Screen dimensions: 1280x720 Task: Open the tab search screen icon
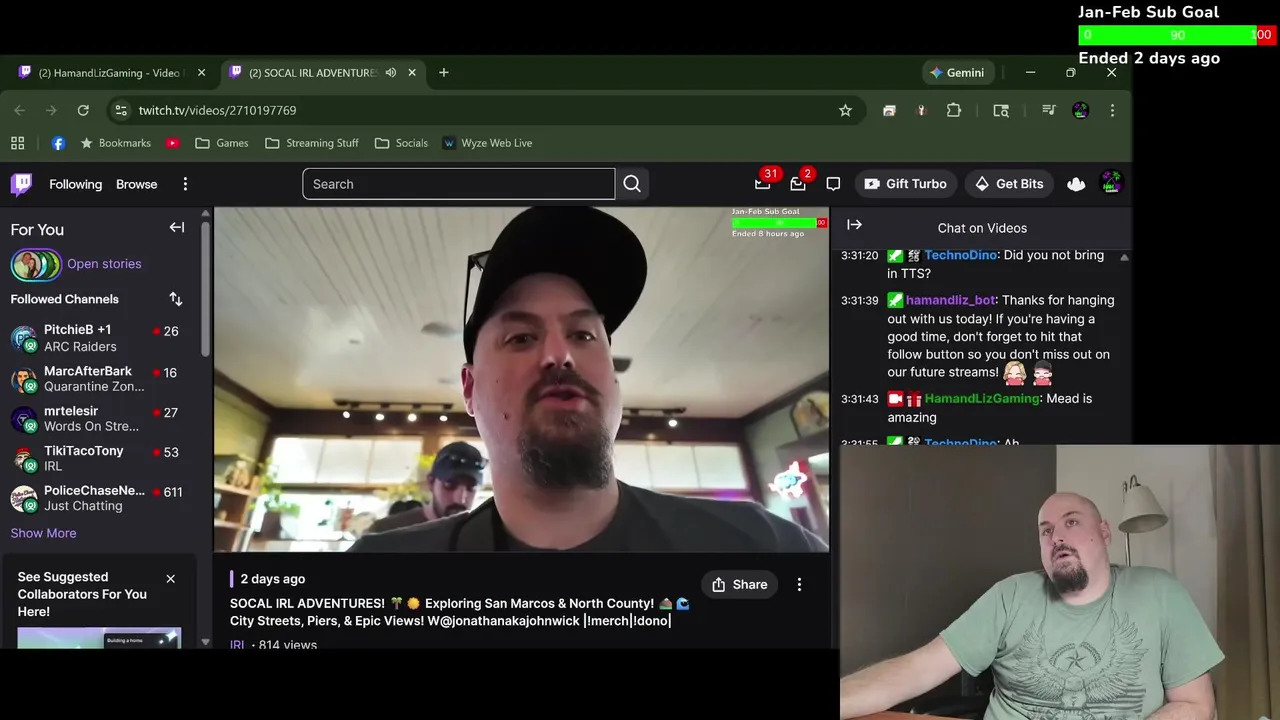1001,110
